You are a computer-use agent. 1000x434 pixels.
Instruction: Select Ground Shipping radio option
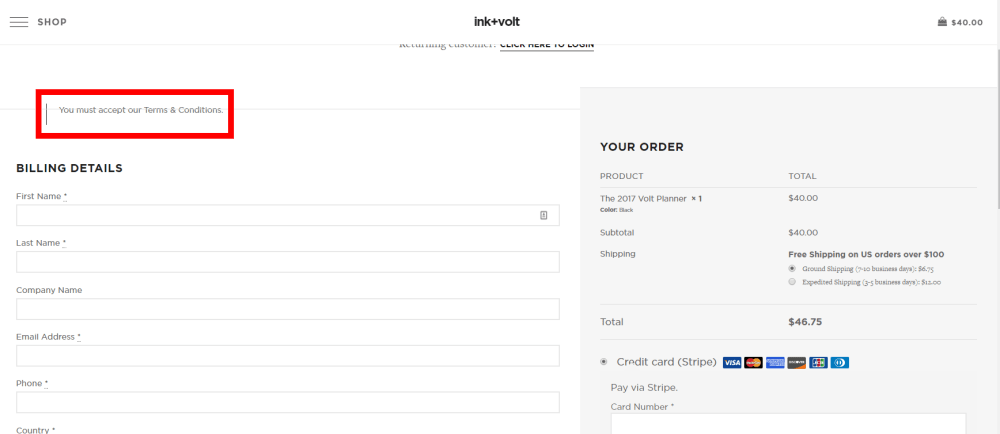tap(792, 269)
